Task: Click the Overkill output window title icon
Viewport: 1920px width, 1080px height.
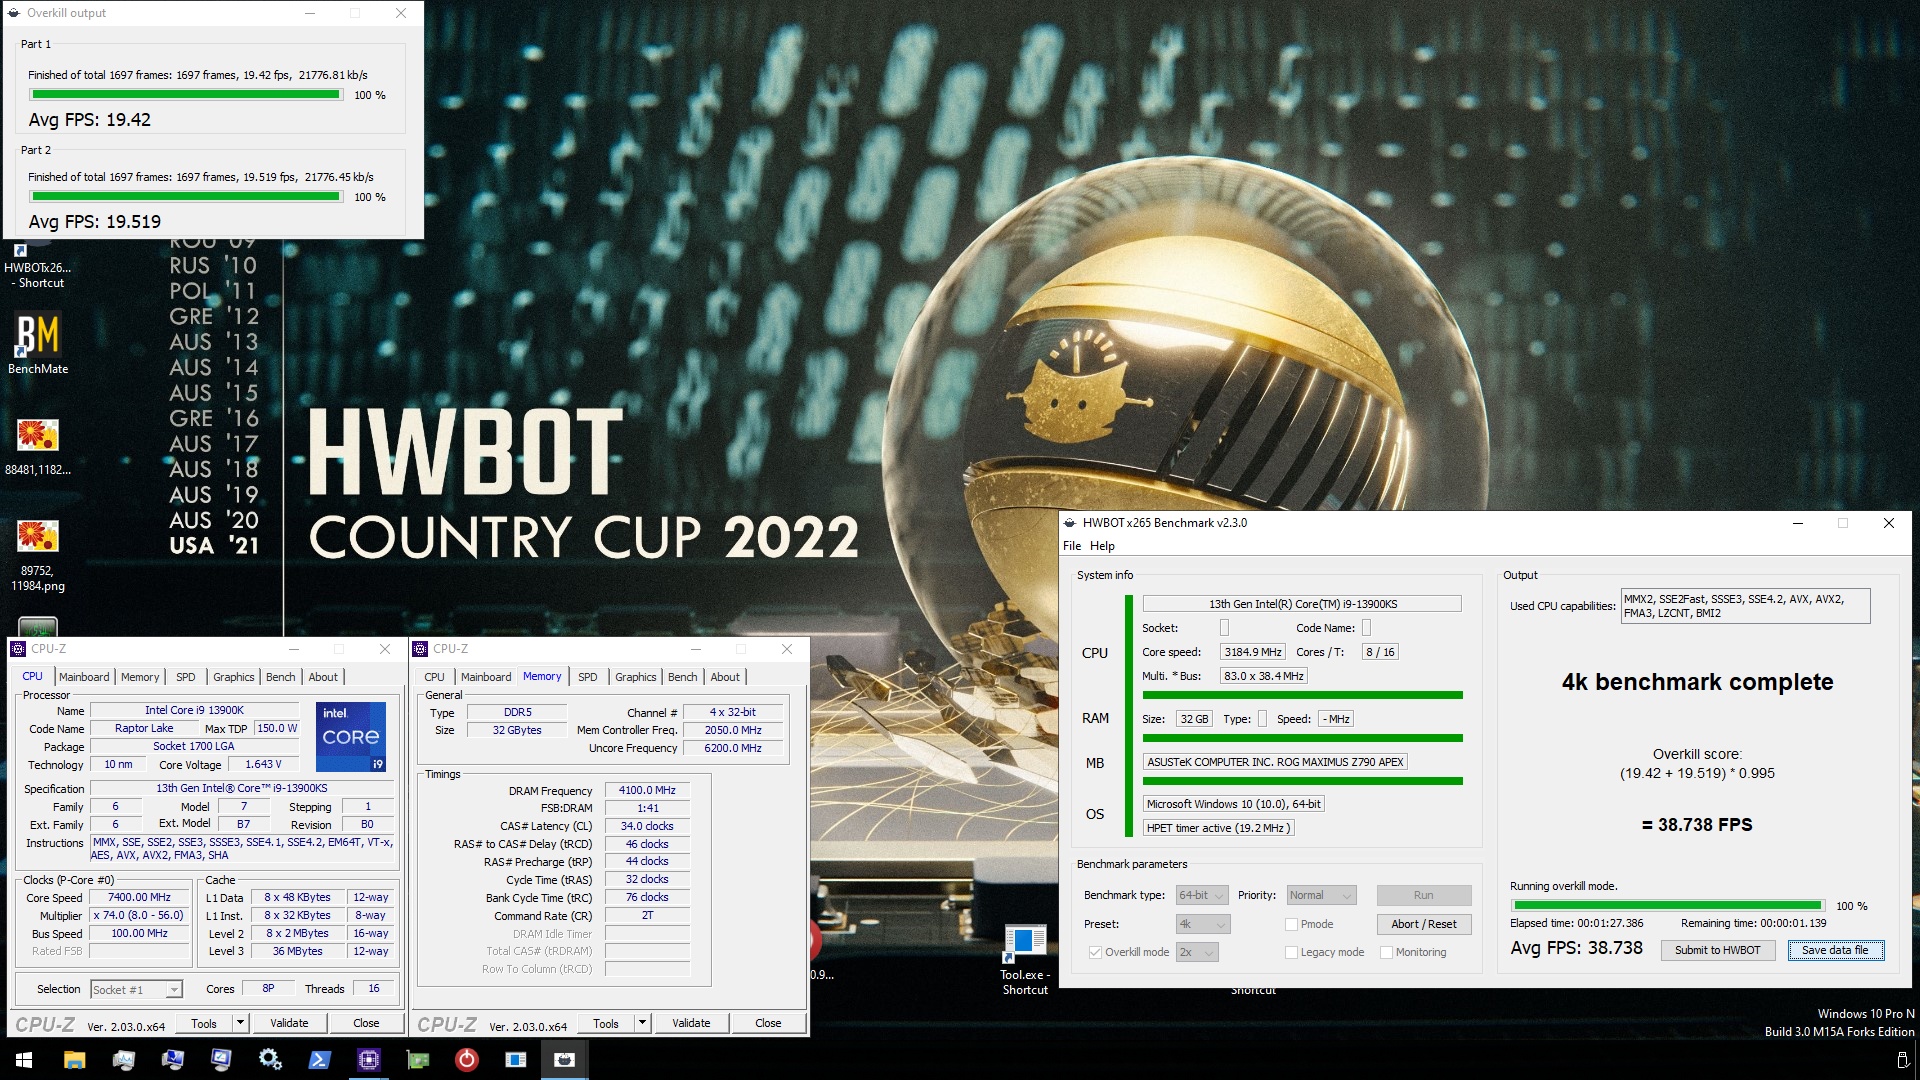Action: coord(14,13)
